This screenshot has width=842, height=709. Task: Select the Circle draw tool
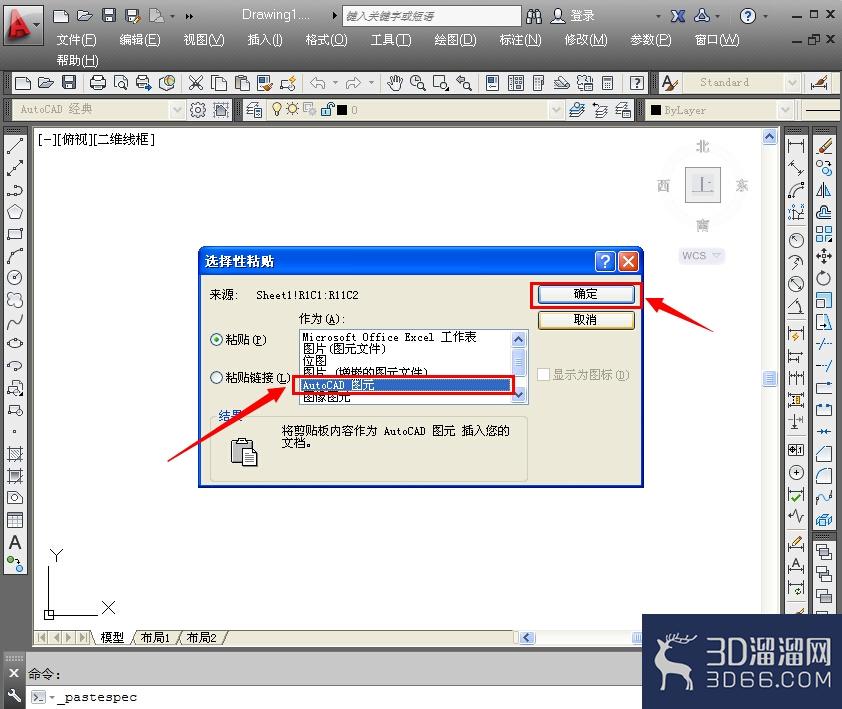point(14,277)
